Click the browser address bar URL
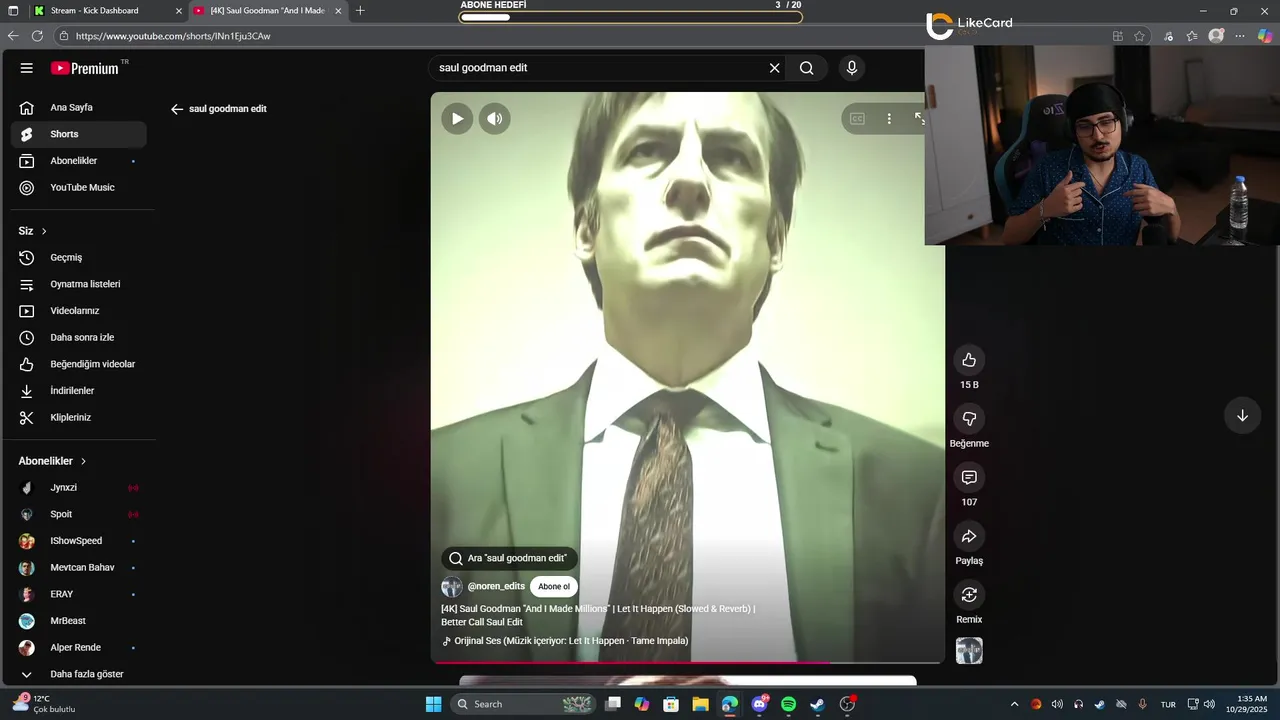The height and width of the screenshot is (720, 1280). pyautogui.click(x=173, y=36)
